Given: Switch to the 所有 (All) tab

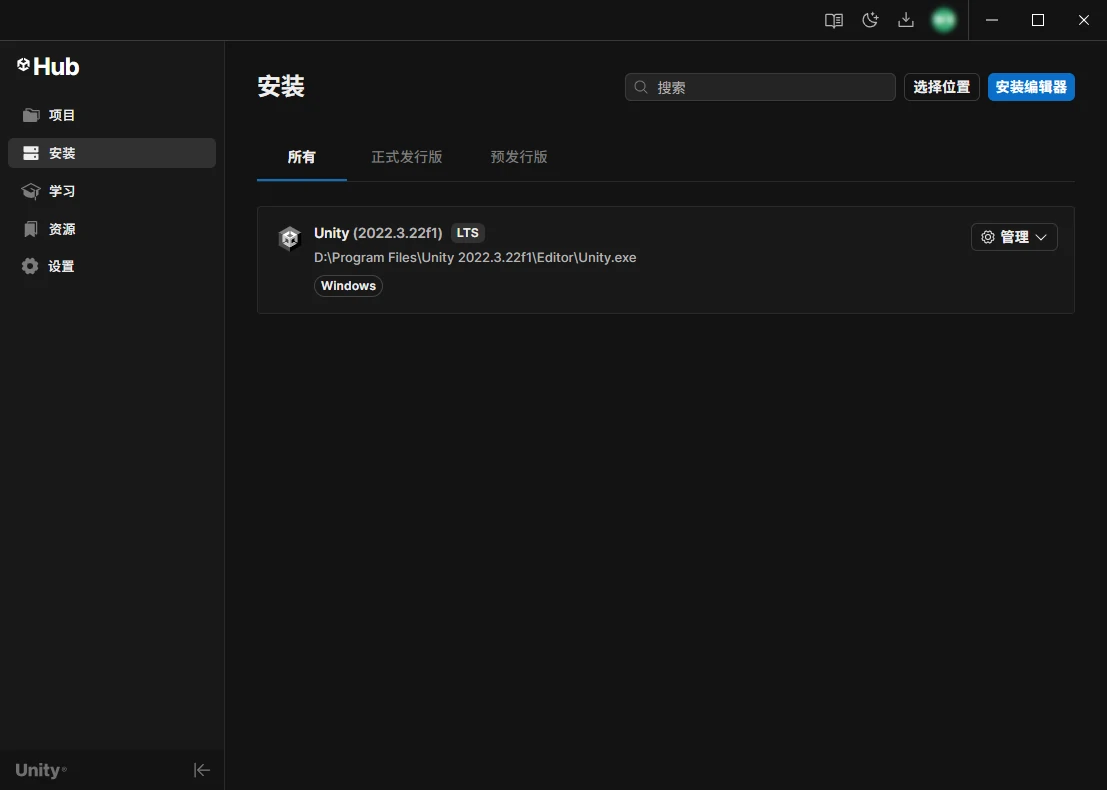Looking at the screenshot, I should pyautogui.click(x=301, y=157).
